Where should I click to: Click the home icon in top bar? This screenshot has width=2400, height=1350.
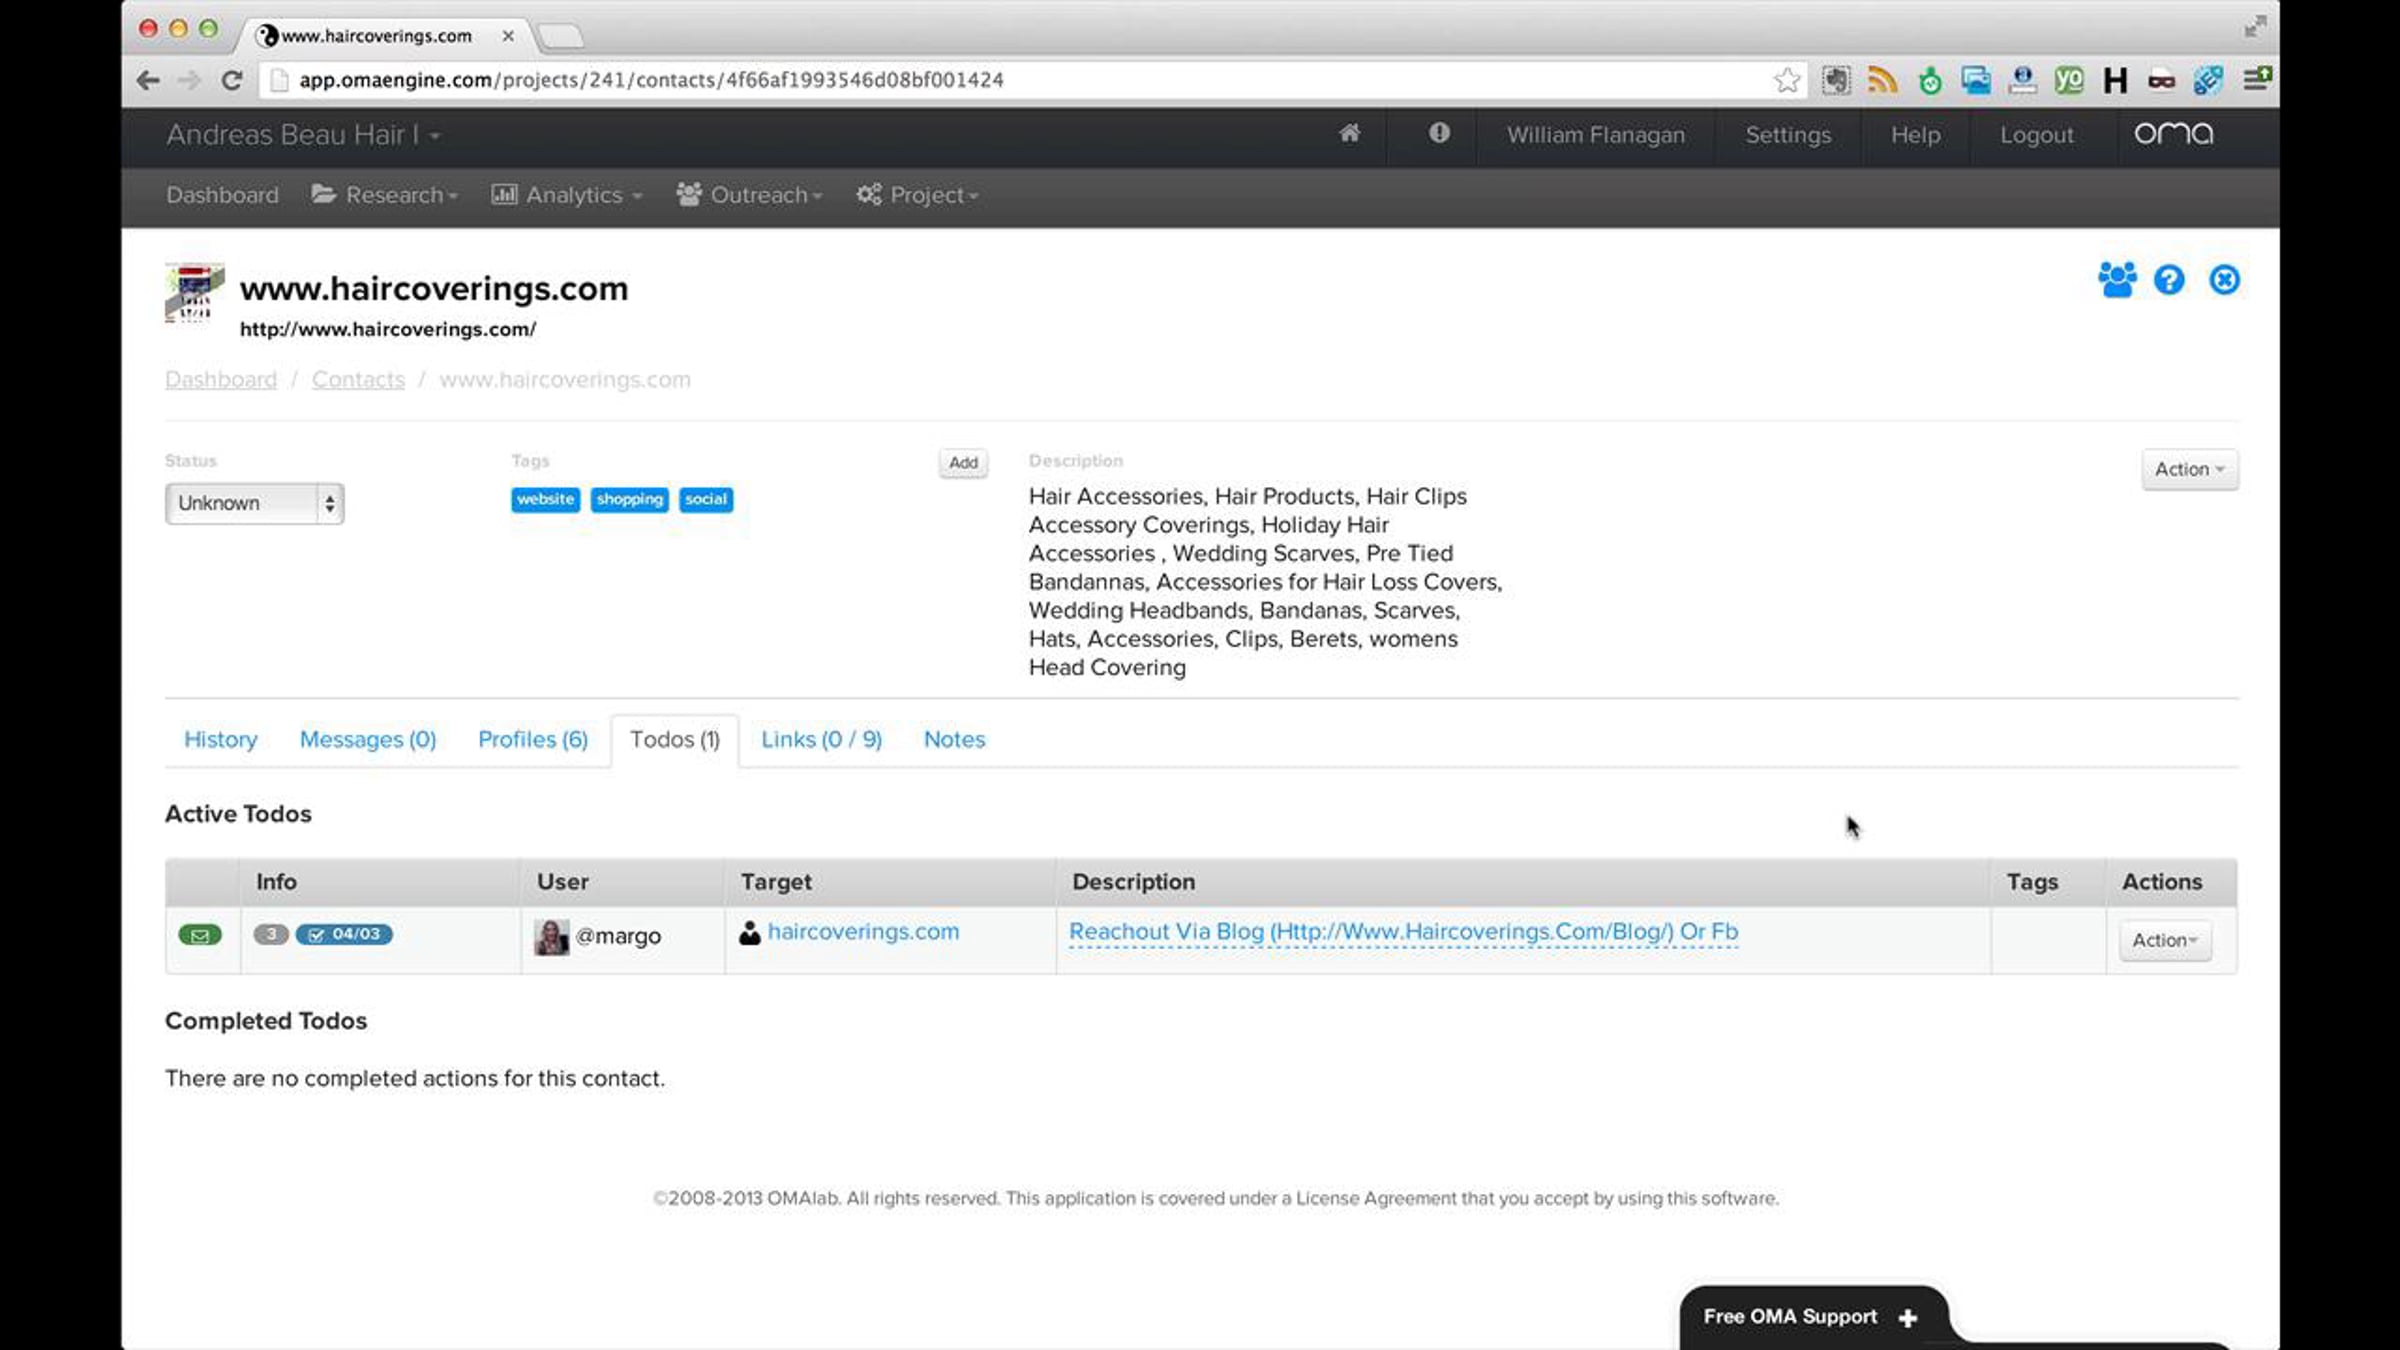coord(1349,134)
